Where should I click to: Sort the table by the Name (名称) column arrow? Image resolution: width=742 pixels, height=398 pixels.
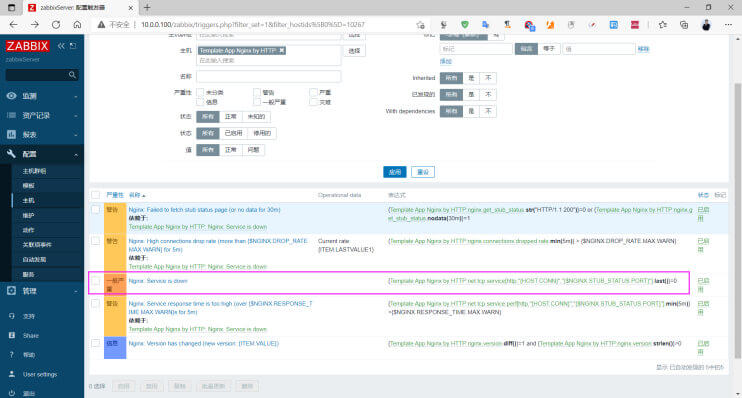pos(143,195)
